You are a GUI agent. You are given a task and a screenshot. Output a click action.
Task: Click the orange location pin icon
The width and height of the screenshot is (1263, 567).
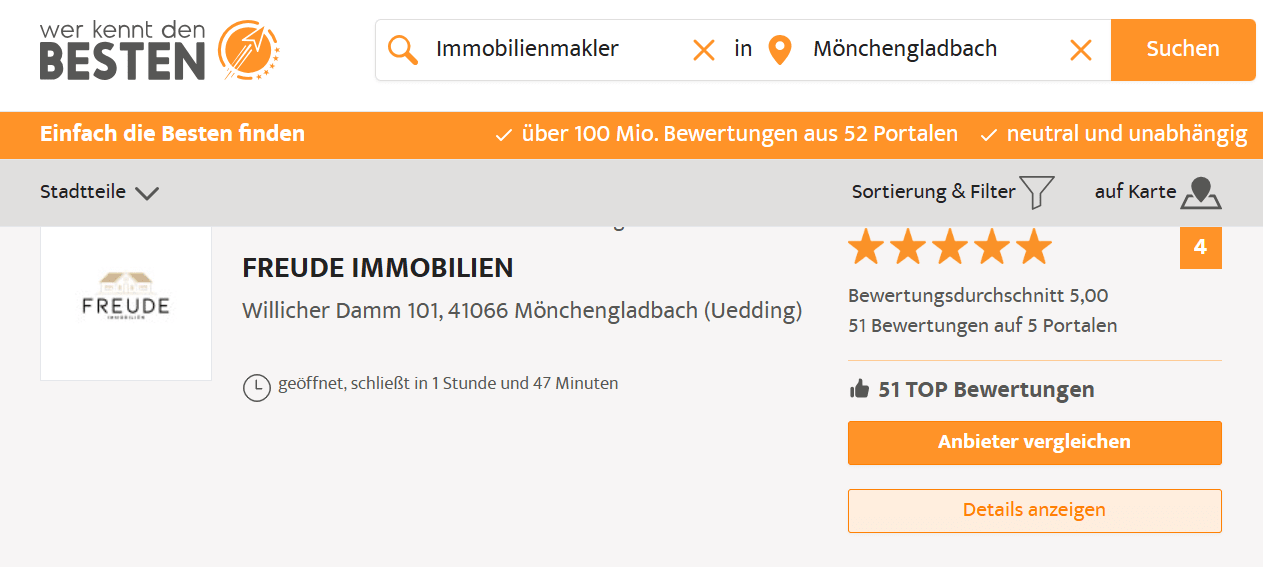780,49
